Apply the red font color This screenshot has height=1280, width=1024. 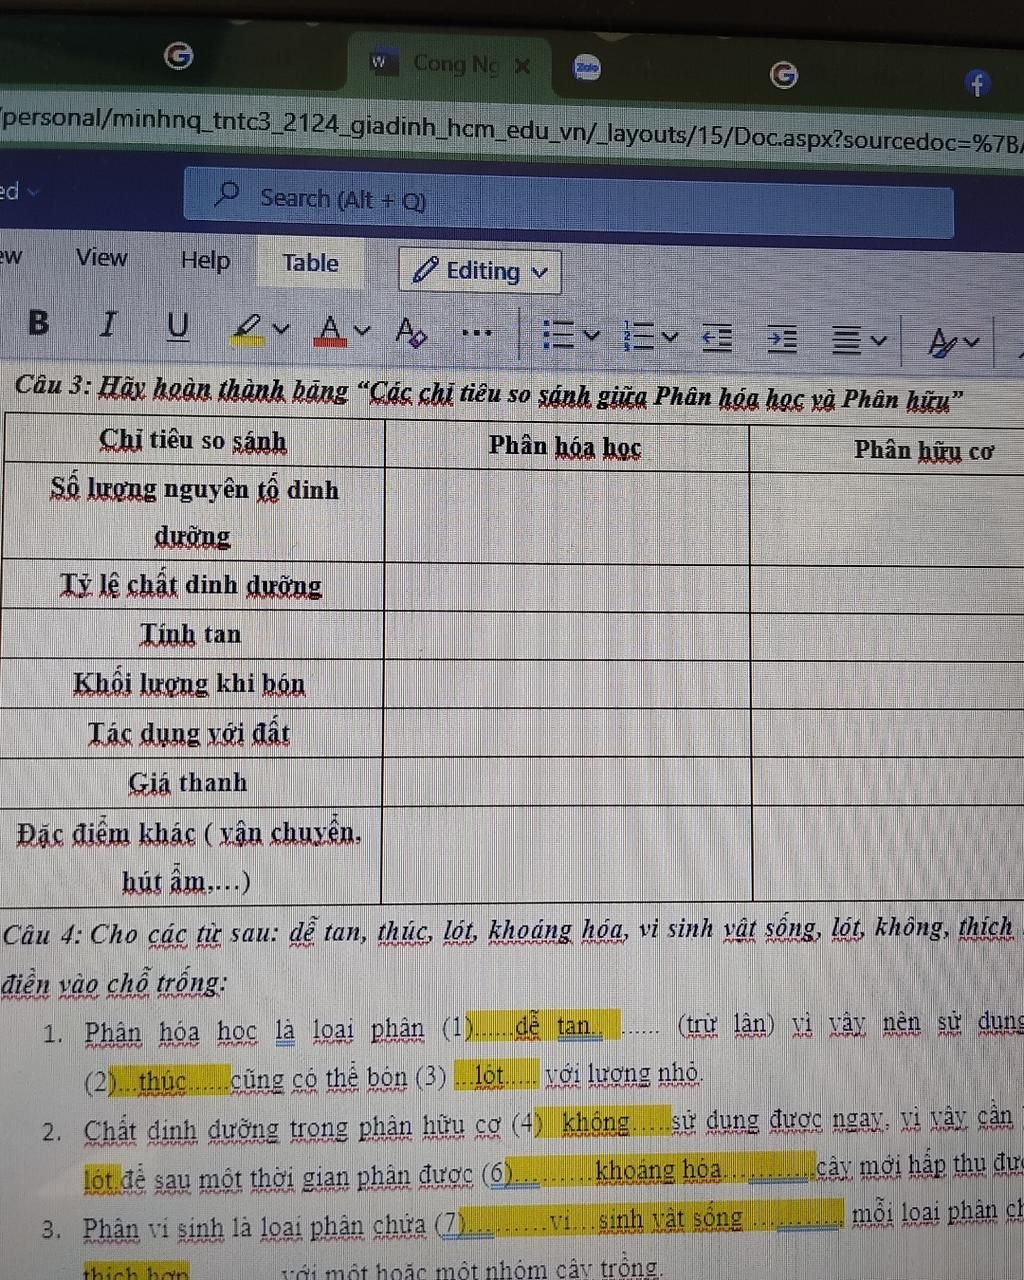[330, 330]
